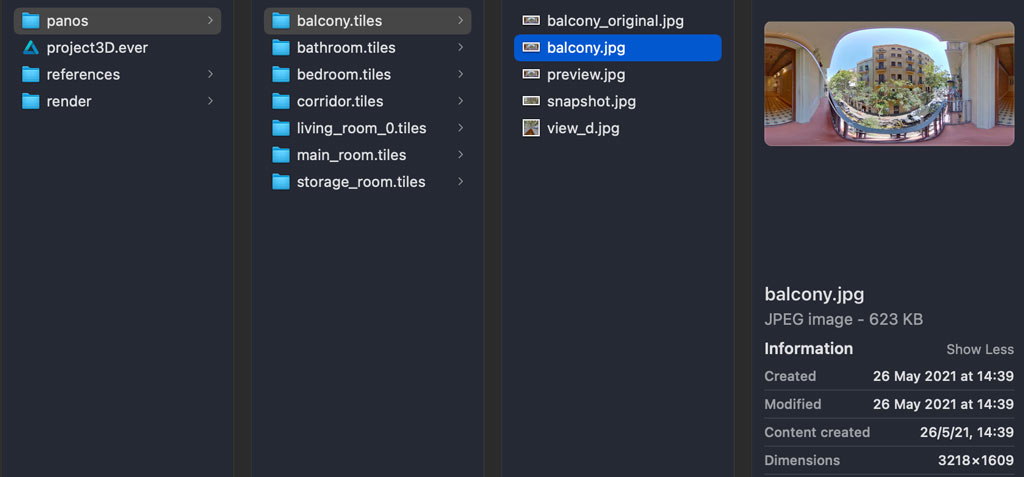The width and height of the screenshot is (1024, 477).
Task: Click the Dimensions value 3218×1609
Action: pos(975,461)
